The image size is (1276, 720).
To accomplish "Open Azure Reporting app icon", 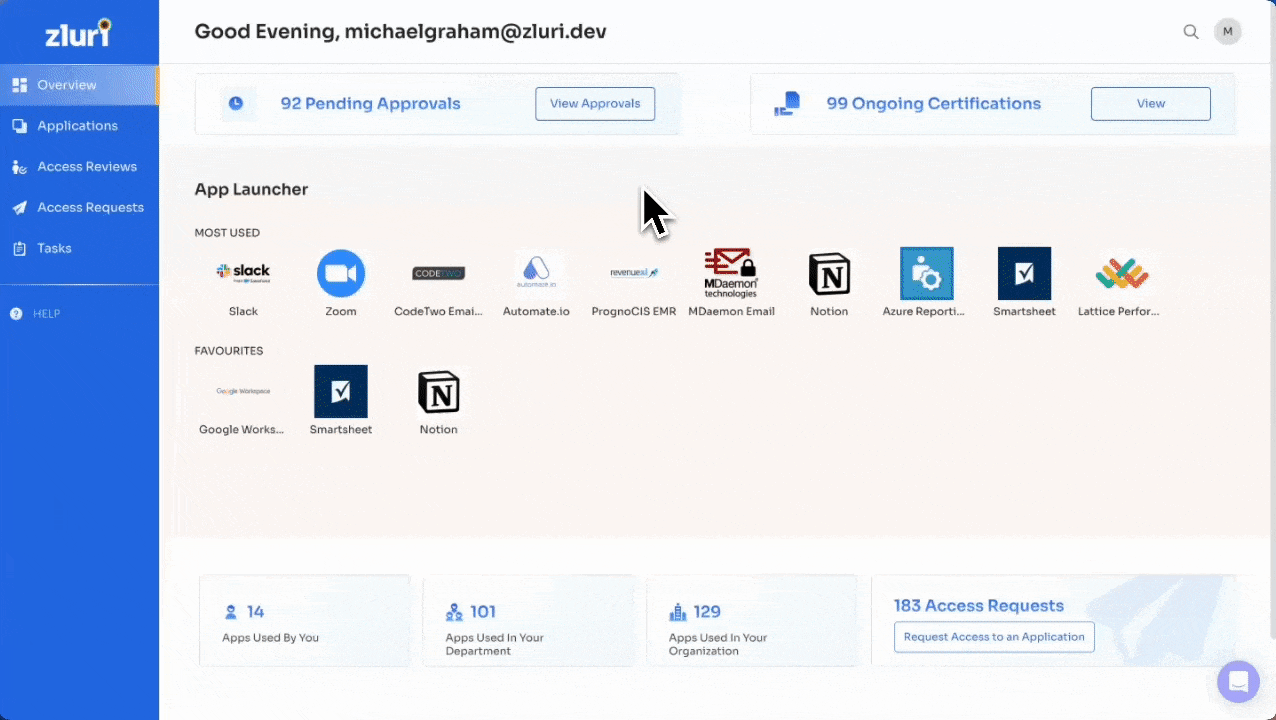I will click(927, 273).
